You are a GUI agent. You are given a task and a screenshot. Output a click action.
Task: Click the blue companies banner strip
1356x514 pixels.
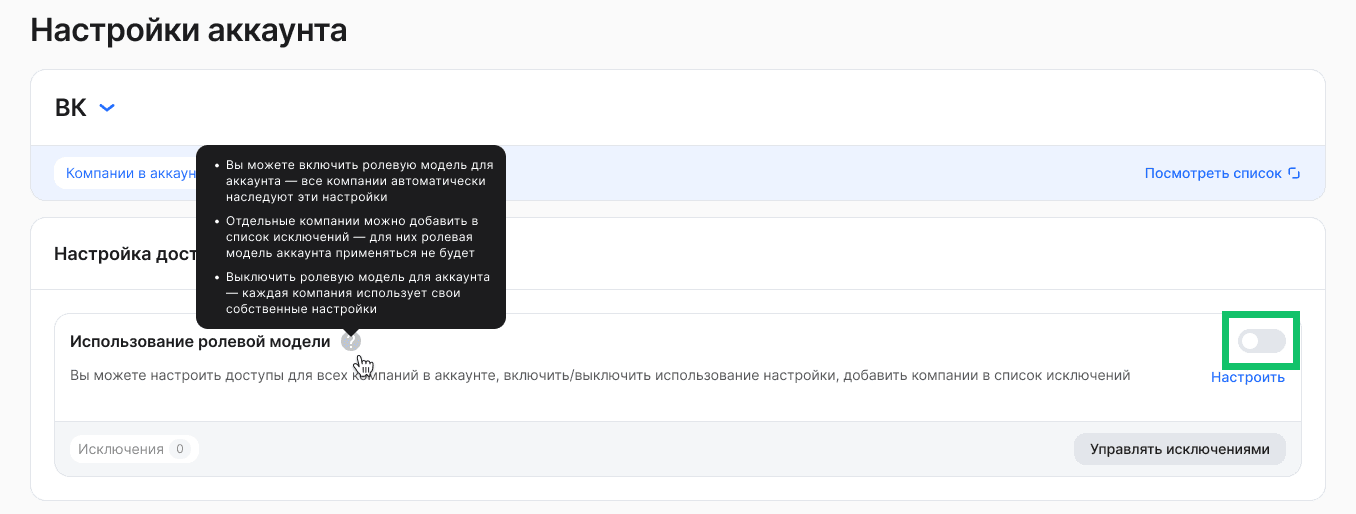[800, 173]
